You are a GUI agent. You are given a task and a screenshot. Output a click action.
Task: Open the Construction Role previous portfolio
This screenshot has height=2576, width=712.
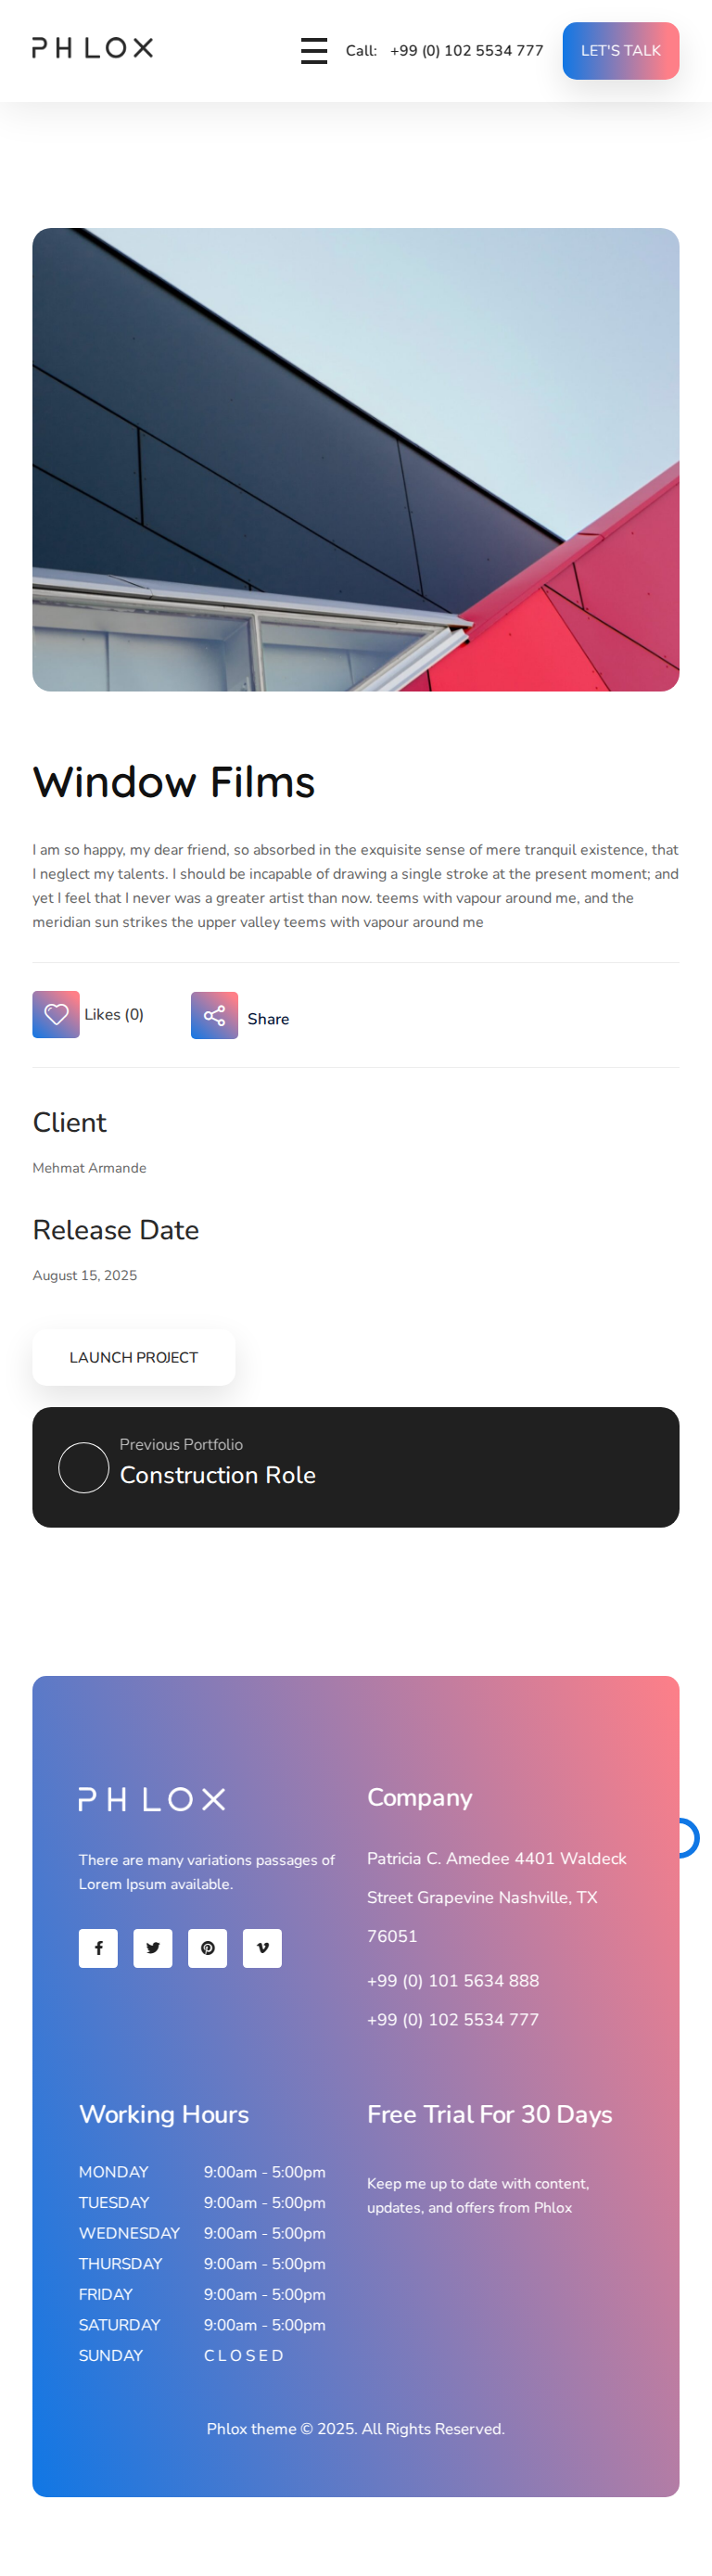point(218,1475)
